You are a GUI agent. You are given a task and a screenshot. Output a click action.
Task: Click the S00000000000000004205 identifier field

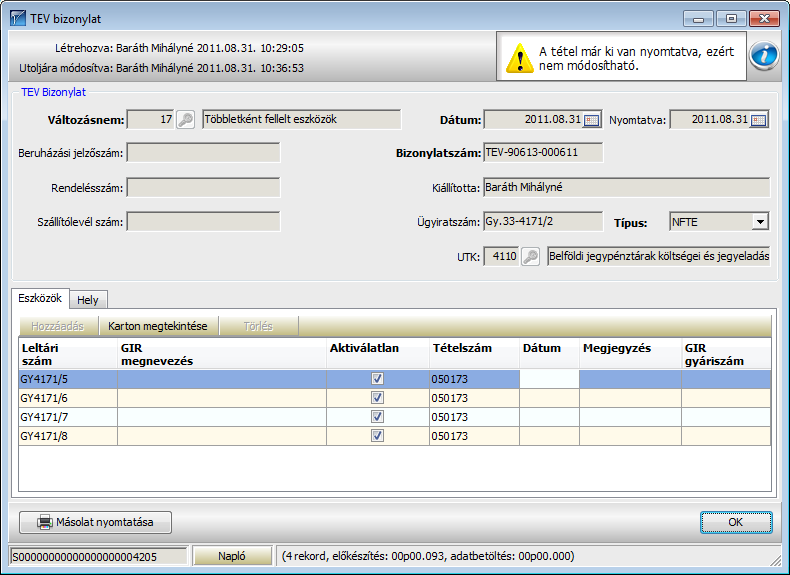(99, 556)
